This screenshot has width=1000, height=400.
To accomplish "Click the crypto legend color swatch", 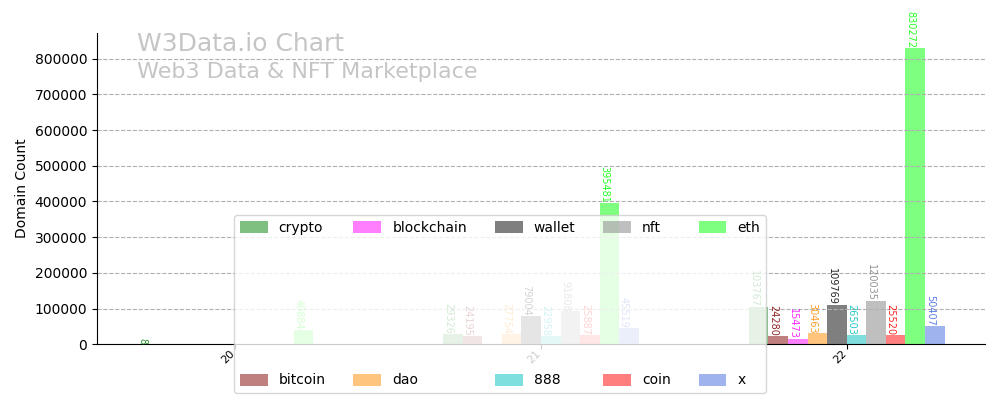I will coord(254,228).
